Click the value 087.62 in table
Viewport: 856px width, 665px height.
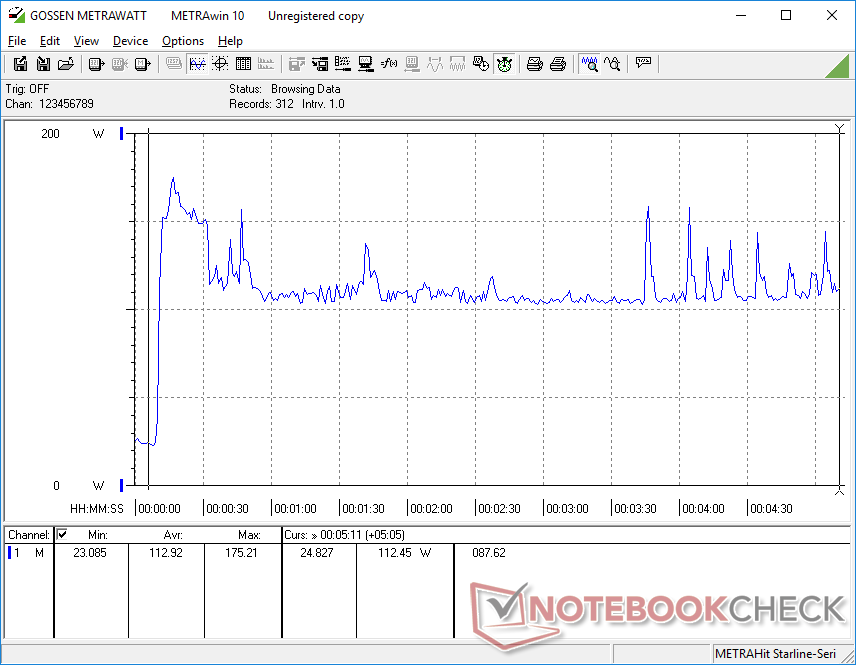click(489, 553)
